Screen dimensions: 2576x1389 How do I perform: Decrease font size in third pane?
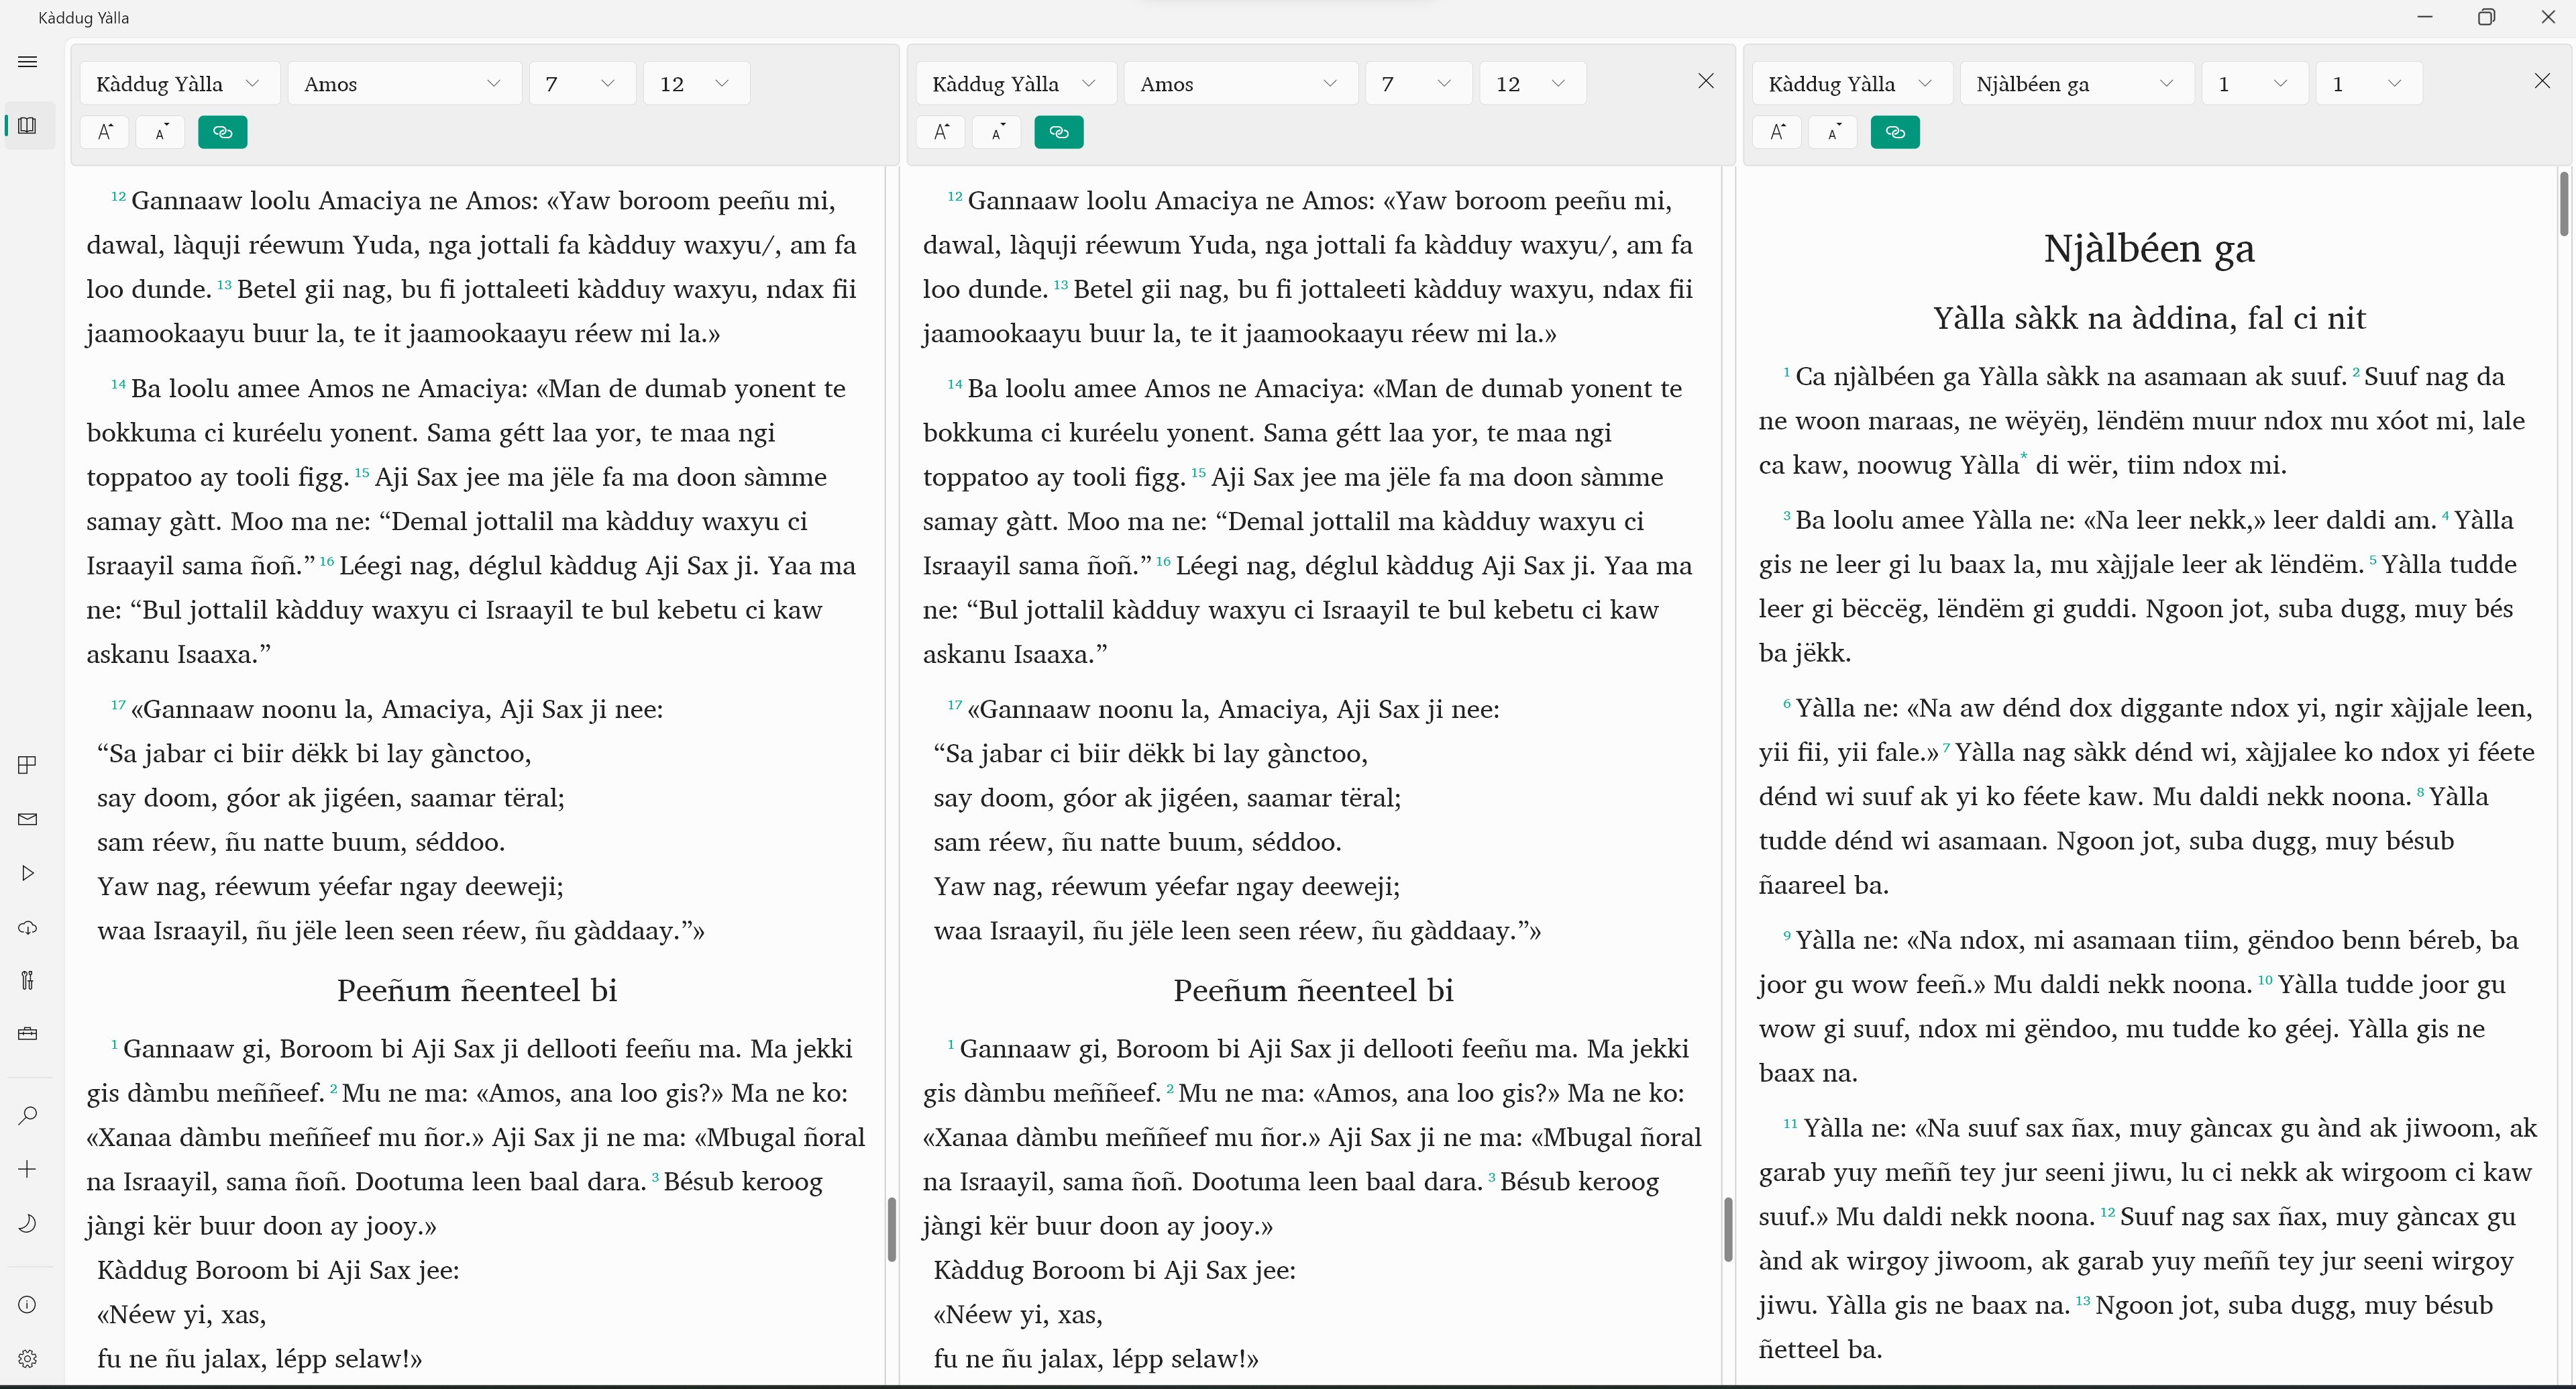point(1832,132)
